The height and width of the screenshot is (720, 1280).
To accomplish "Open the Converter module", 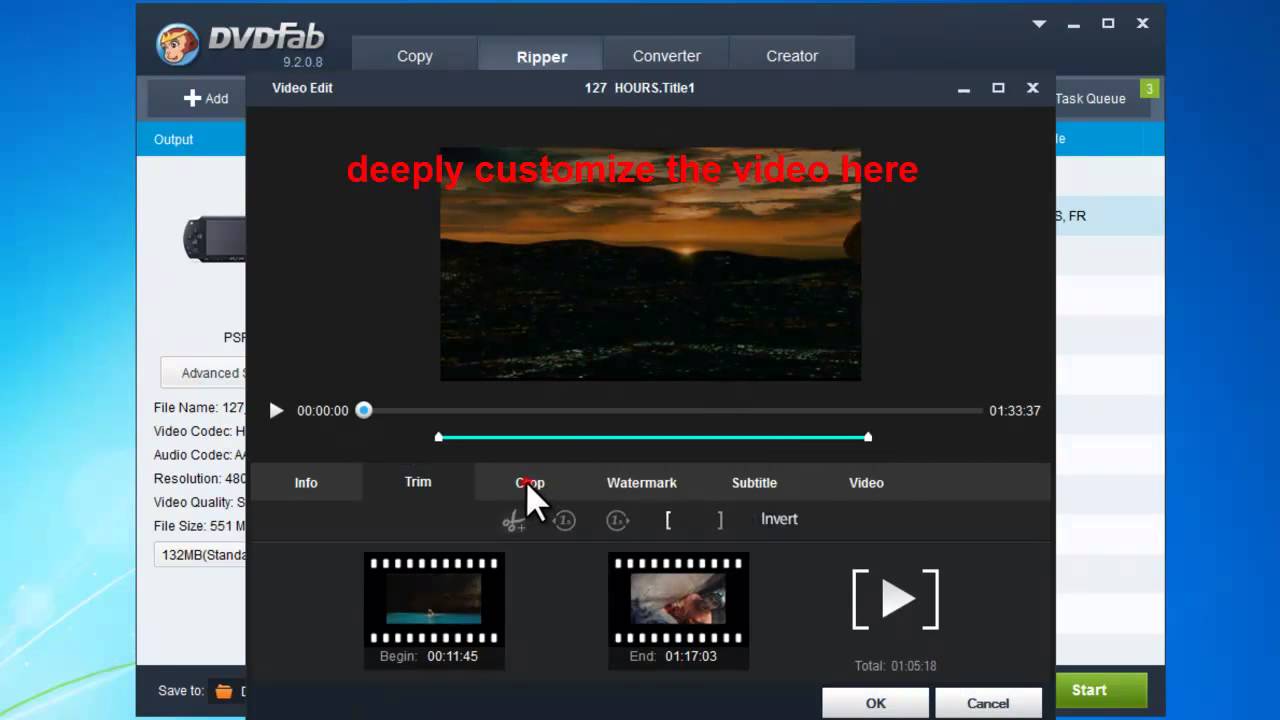I will [x=667, y=56].
